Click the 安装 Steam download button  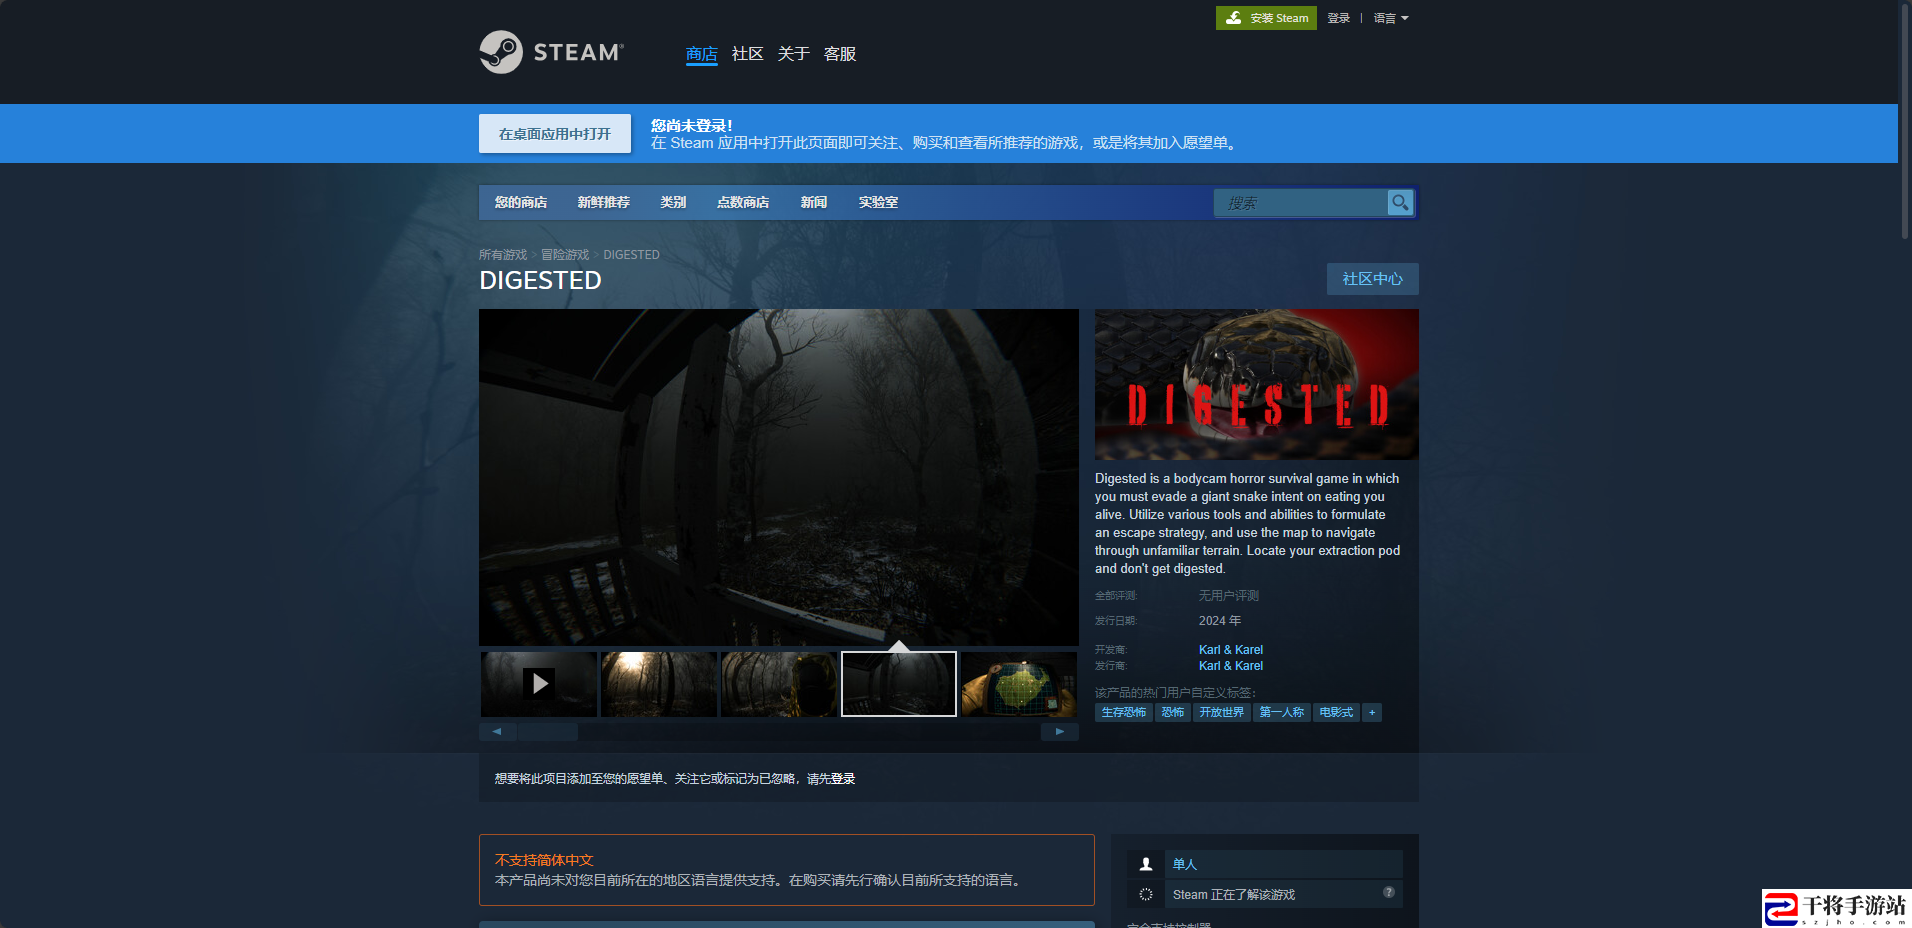[x=1266, y=18]
